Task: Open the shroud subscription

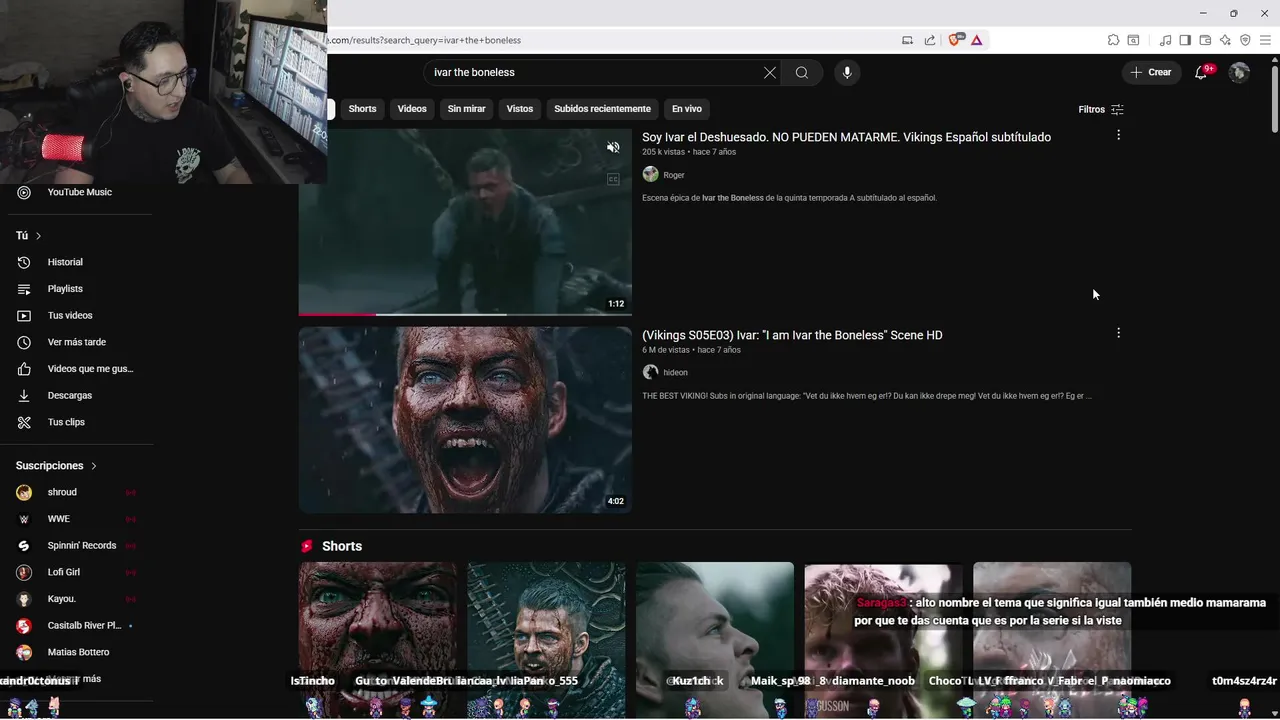Action: (62, 492)
